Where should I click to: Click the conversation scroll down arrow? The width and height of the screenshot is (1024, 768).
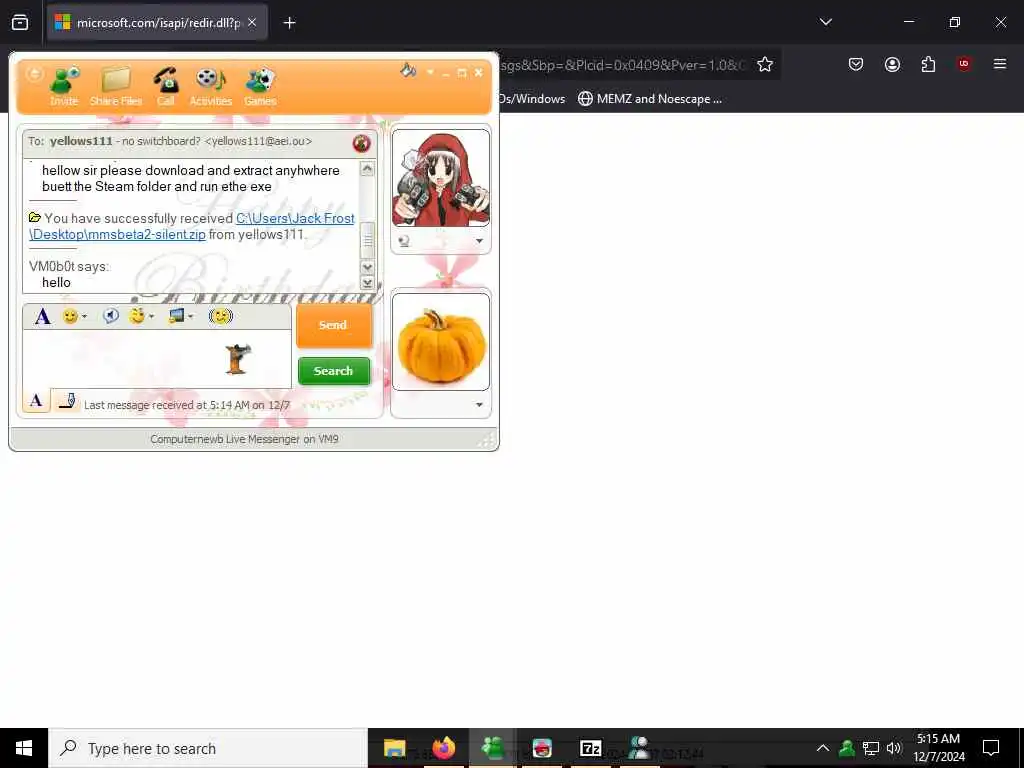click(367, 267)
